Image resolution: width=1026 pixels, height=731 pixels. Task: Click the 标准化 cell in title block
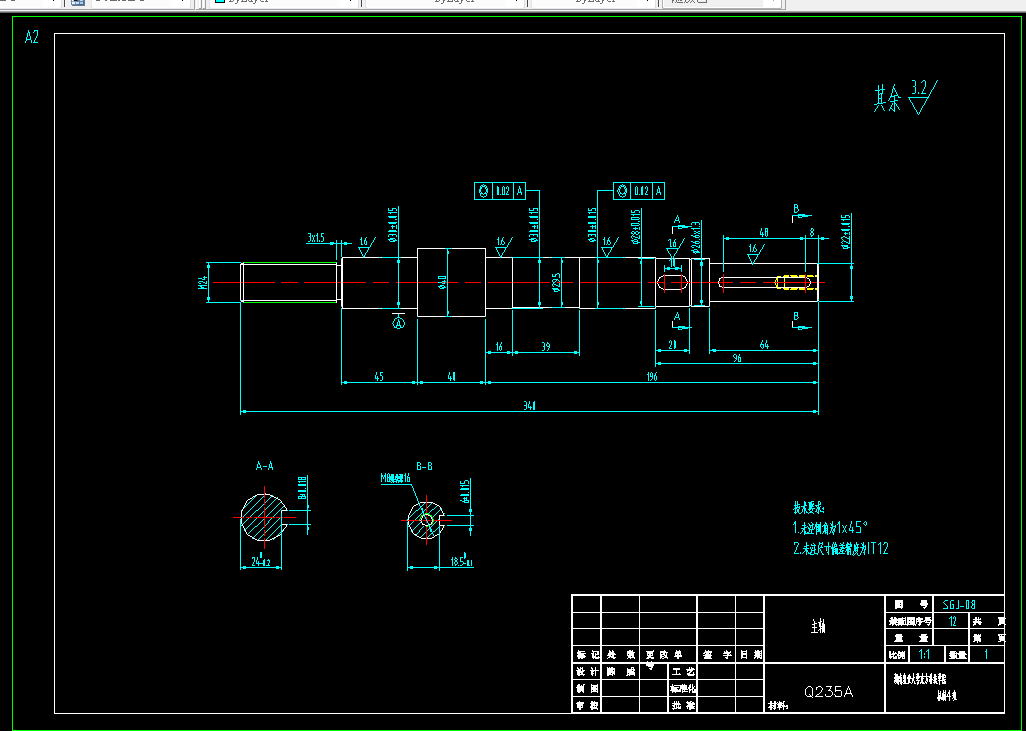point(683,688)
